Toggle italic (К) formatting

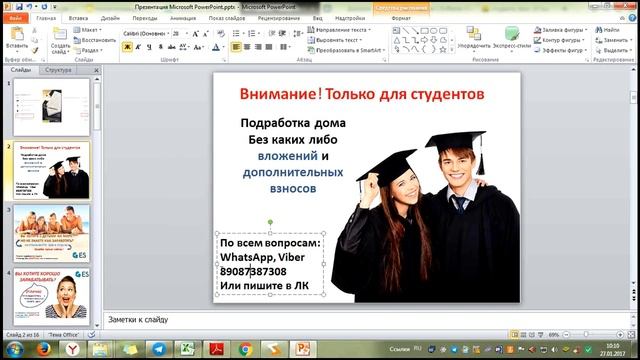coord(138,47)
